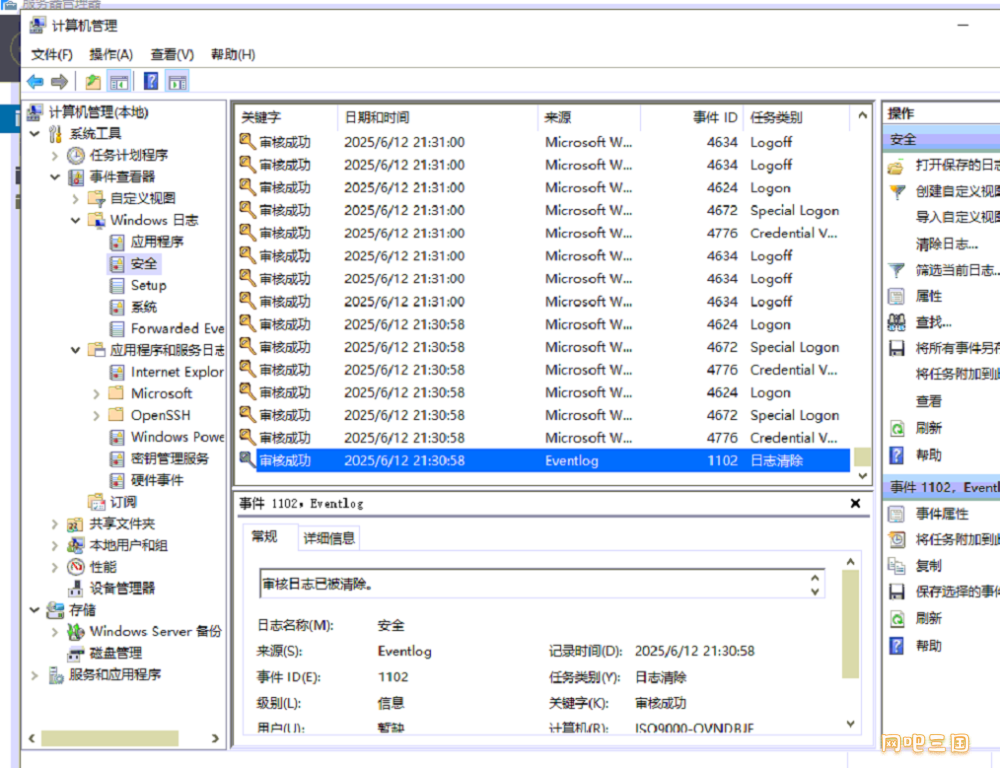This screenshot has width=1000, height=768.
Task: Click 事件属性 action
Action: (943, 514)
